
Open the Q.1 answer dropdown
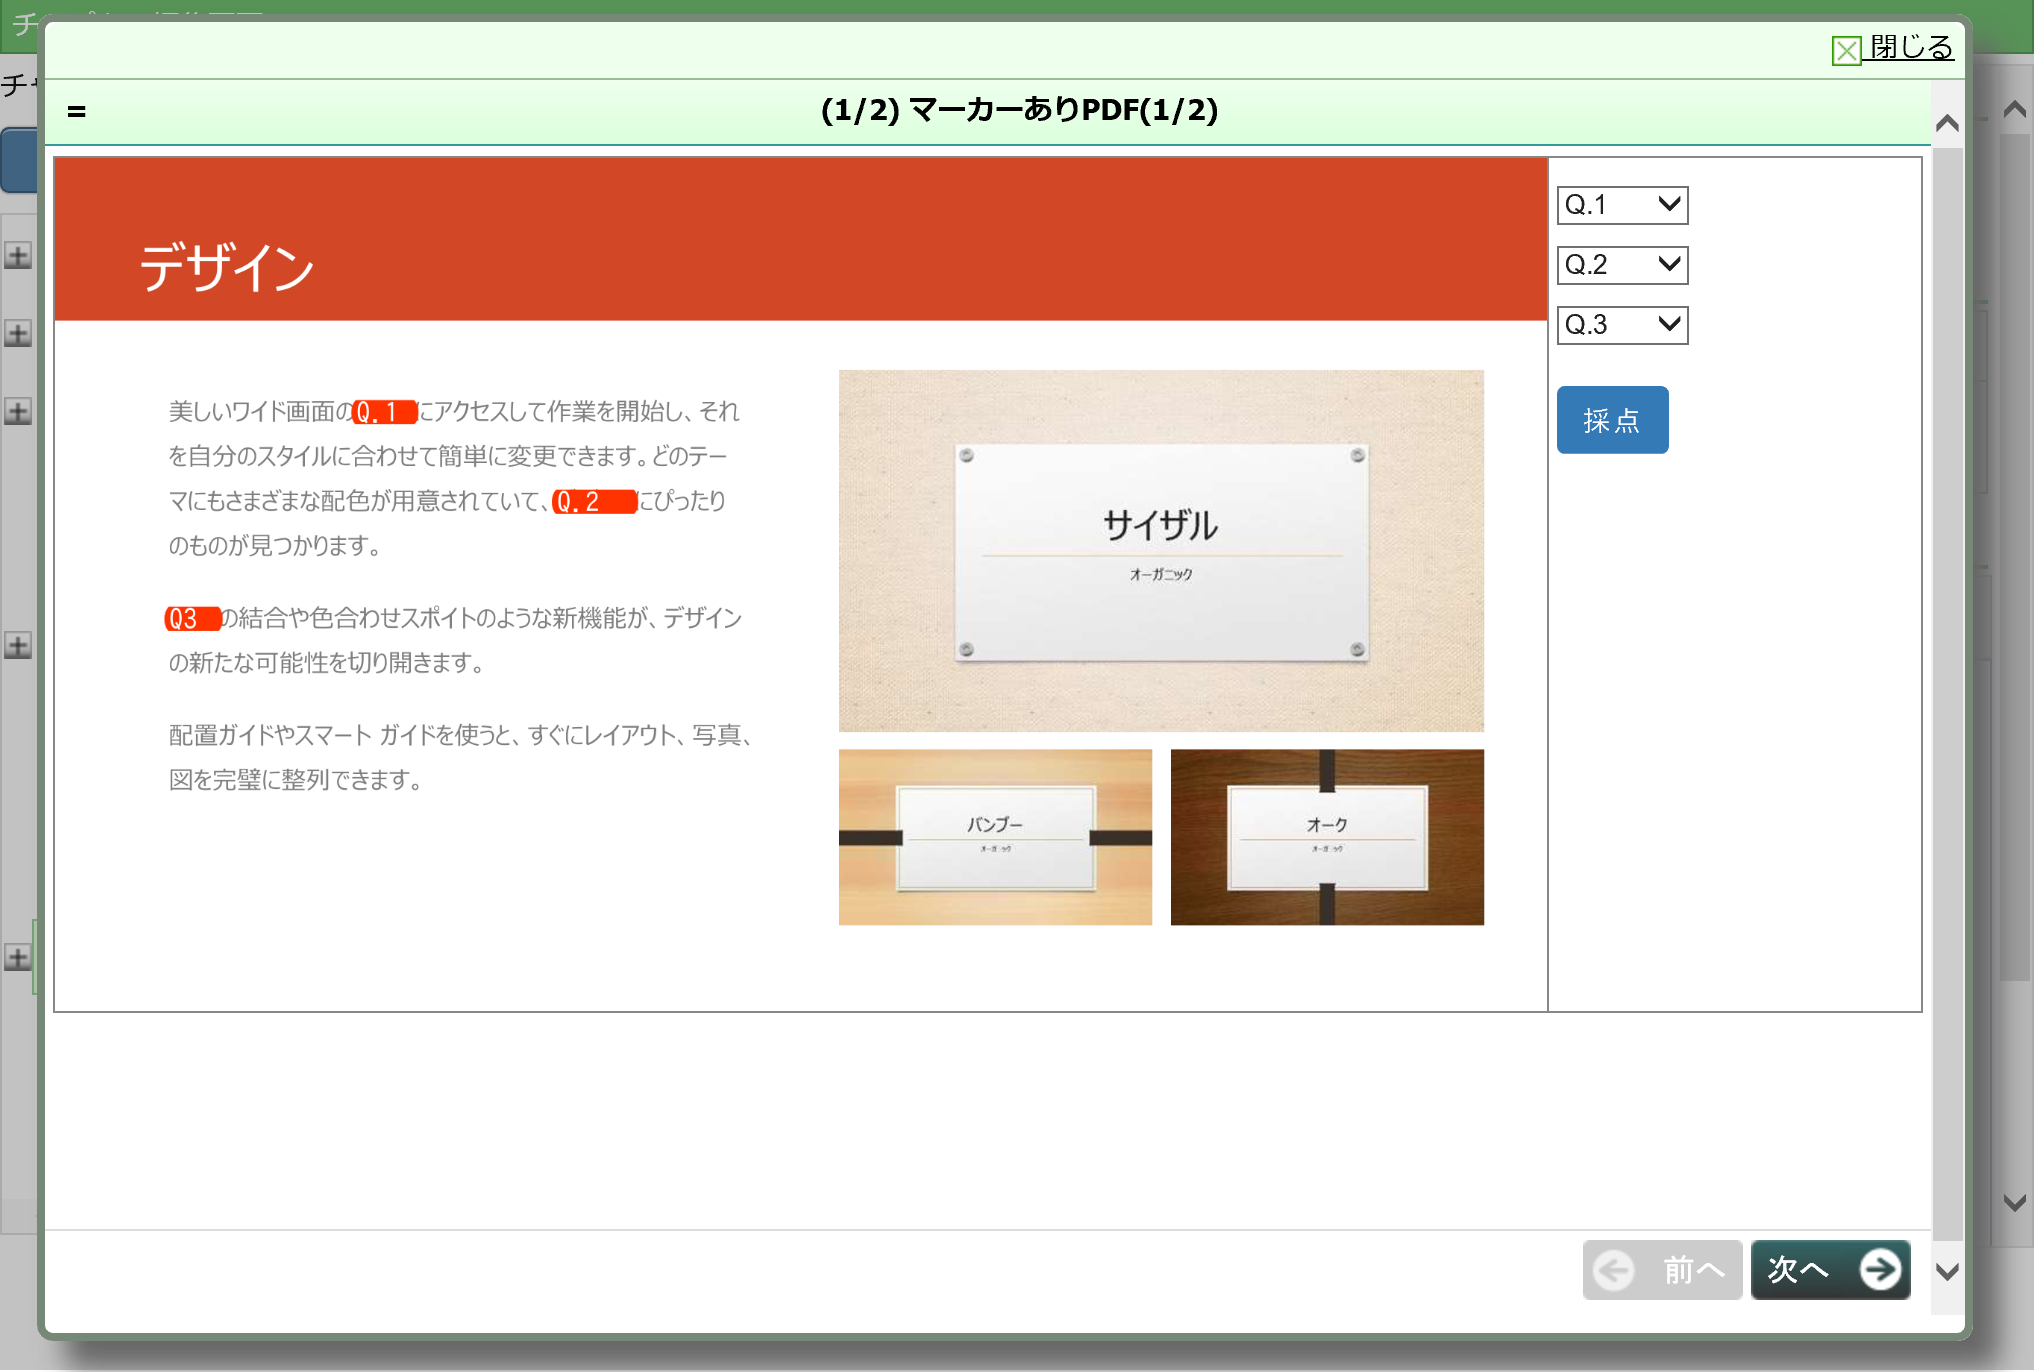tap(1621, 205)
